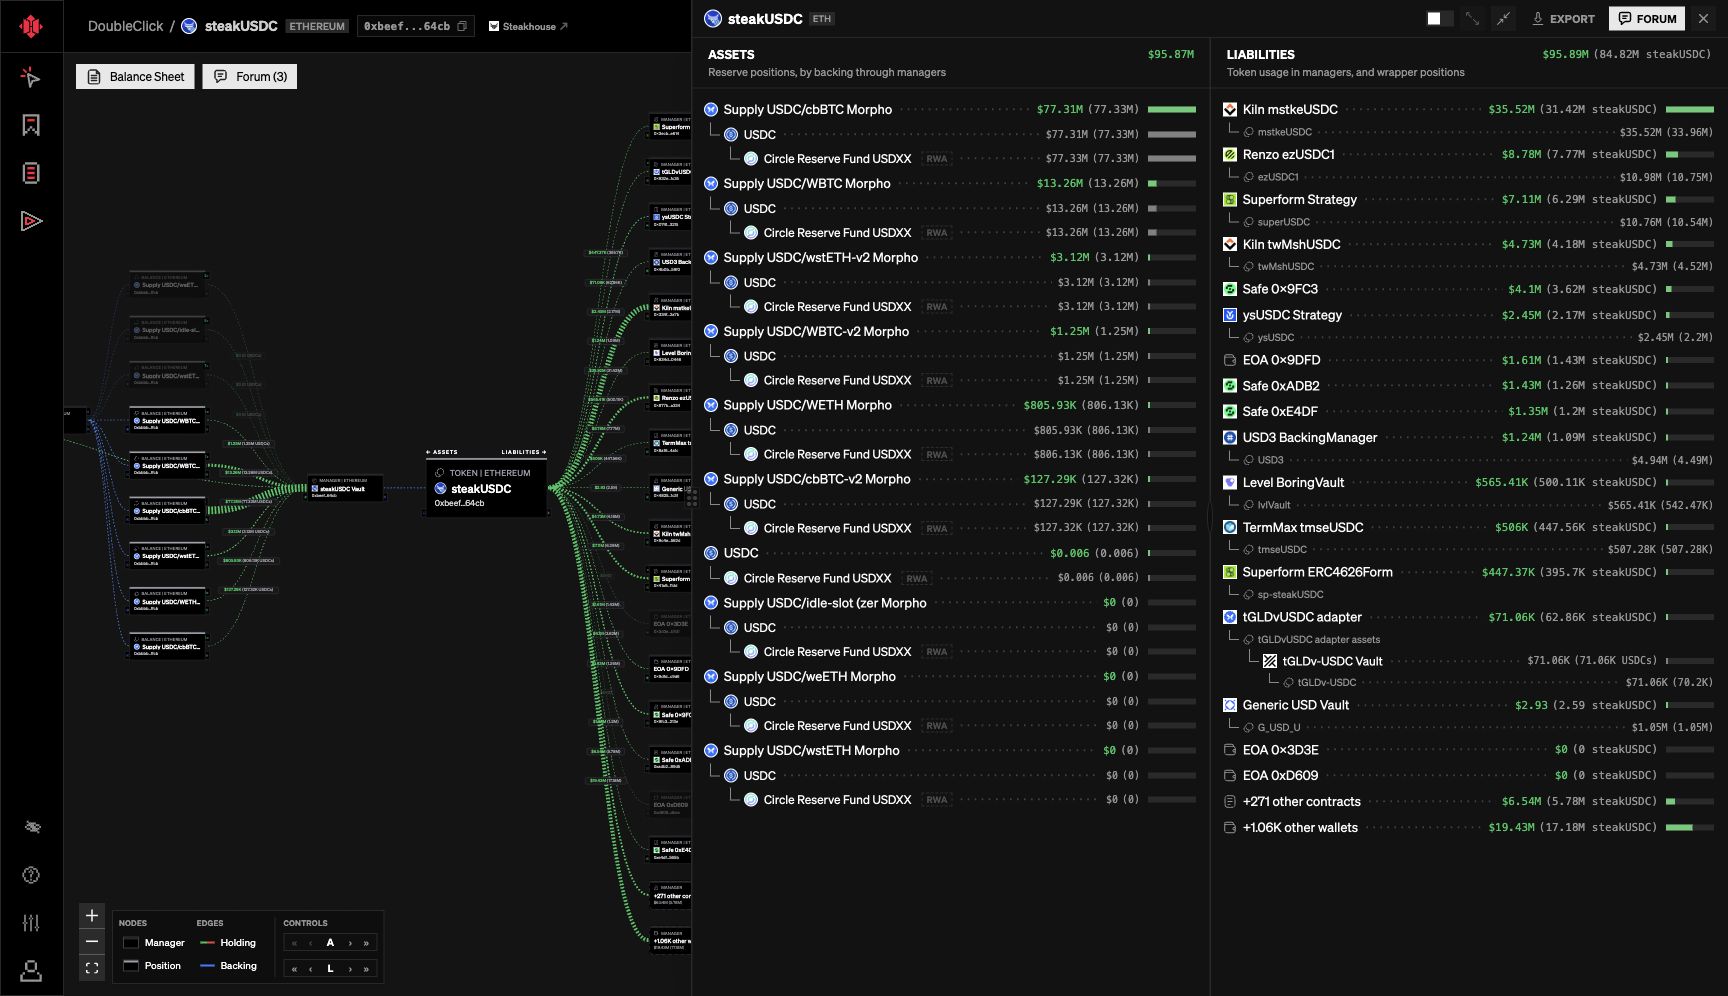
Task: Open the red hexagon logo home
Action: coord(31,26)
